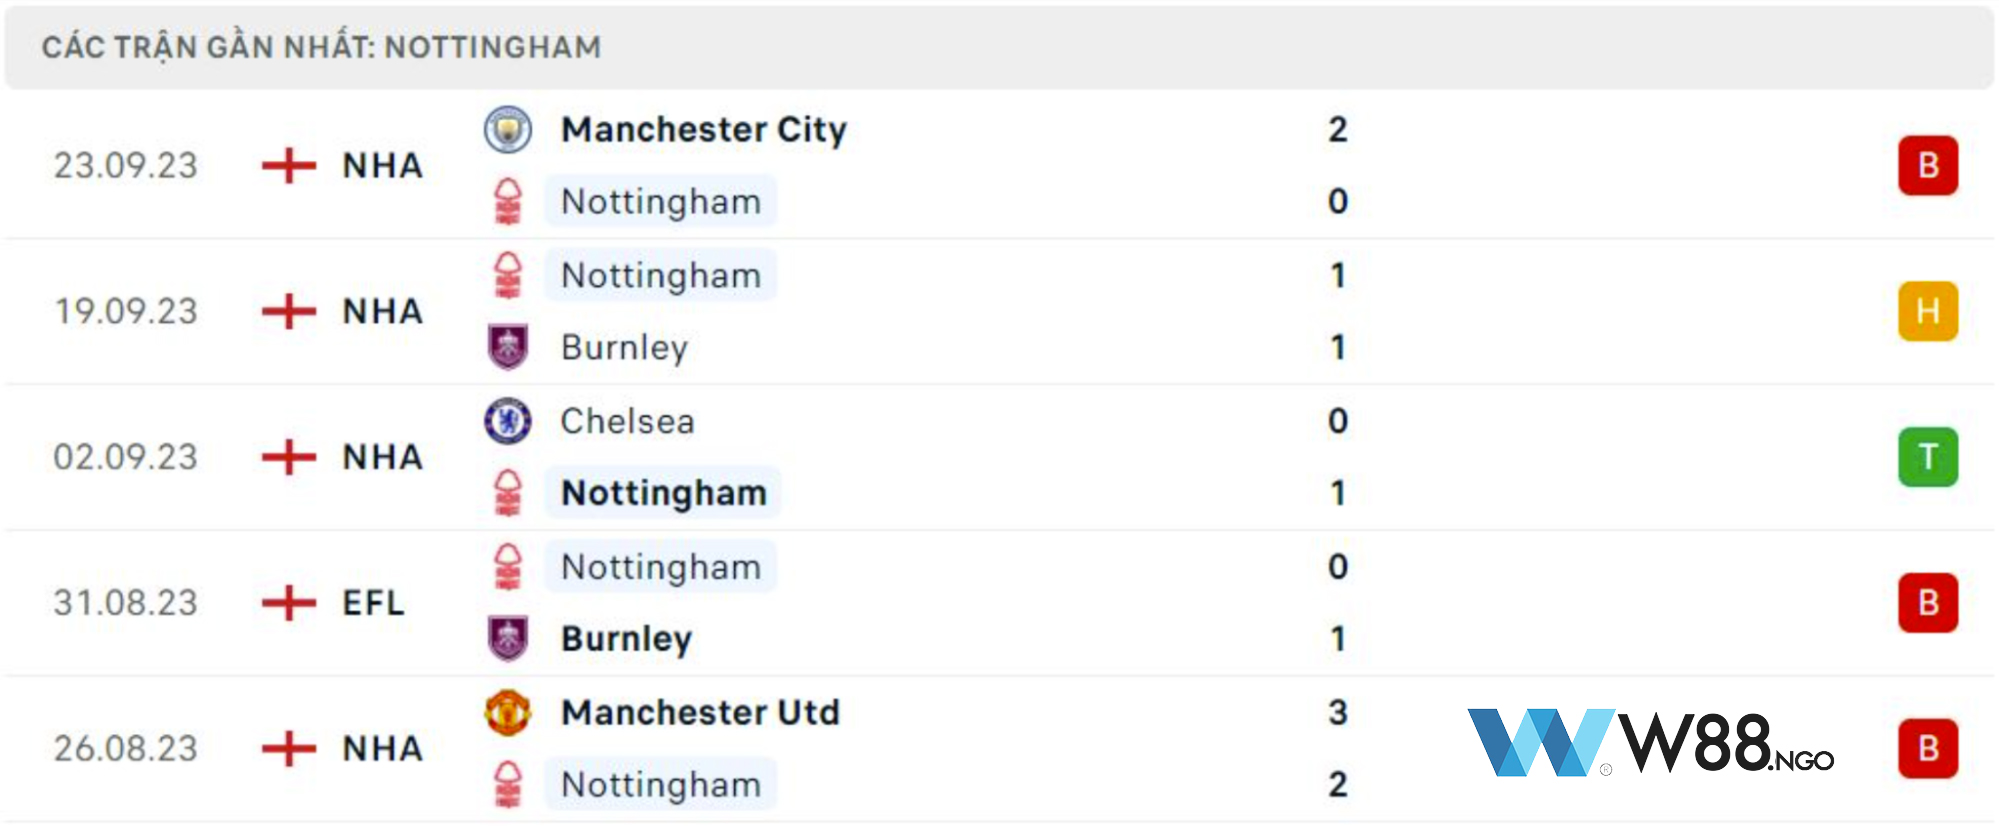Open the Manchester Utd team name

pyautogui.click(x=700, y=713)
